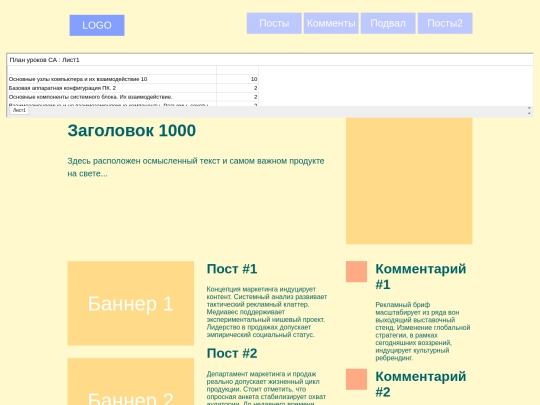Click the paragraph starting Здесь расположен осмысленный текст
This screenshot has width=540, height=405.
tap(196, 167)
